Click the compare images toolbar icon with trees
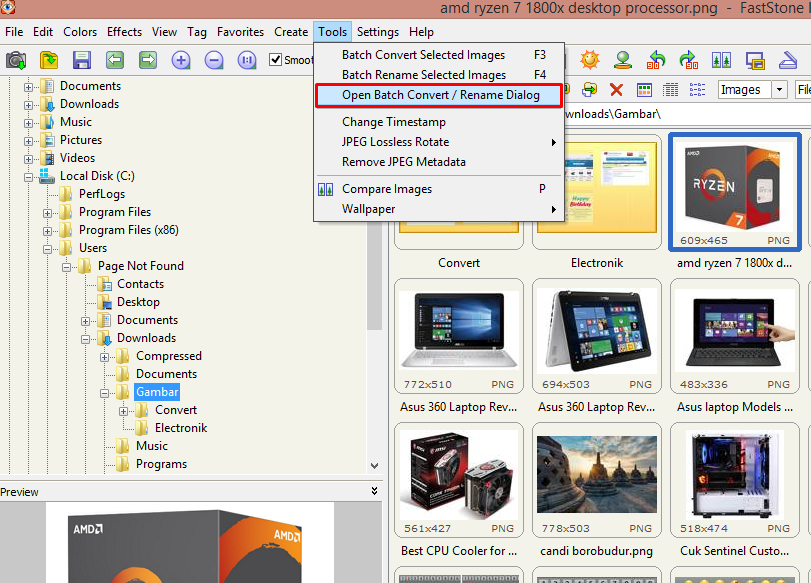This screenshot has height=583, width=811. pos(722,60)
